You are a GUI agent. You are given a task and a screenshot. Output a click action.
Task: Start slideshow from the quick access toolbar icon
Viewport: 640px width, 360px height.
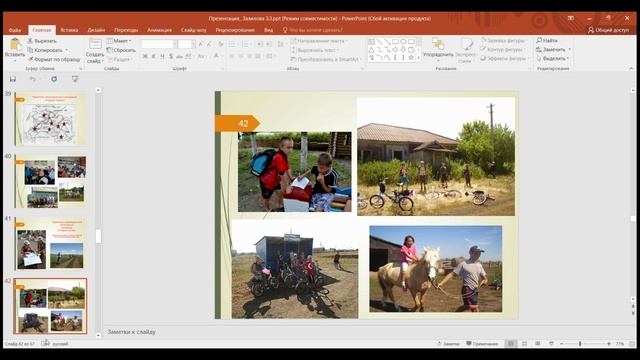point(75,79)
